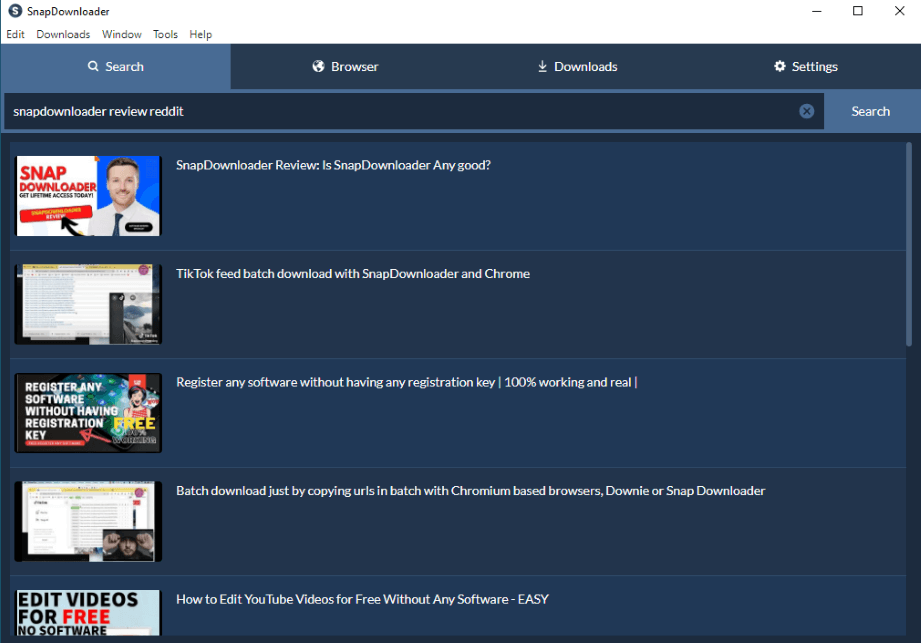The width and height of the screenshot is (921, 643).
Task: Select the TikTok feed batch download thumbnail
Action: click(88, 304)
